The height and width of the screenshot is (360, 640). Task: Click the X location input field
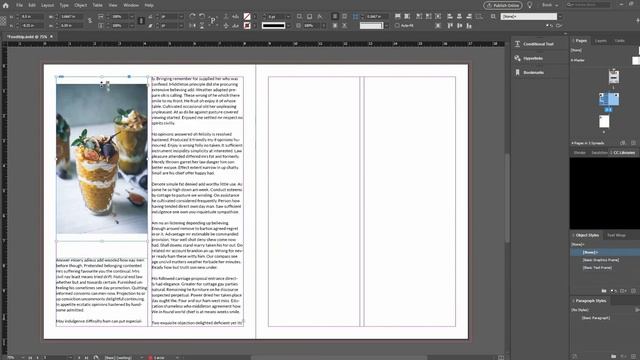pyautogui.click(x=32, y=16)
